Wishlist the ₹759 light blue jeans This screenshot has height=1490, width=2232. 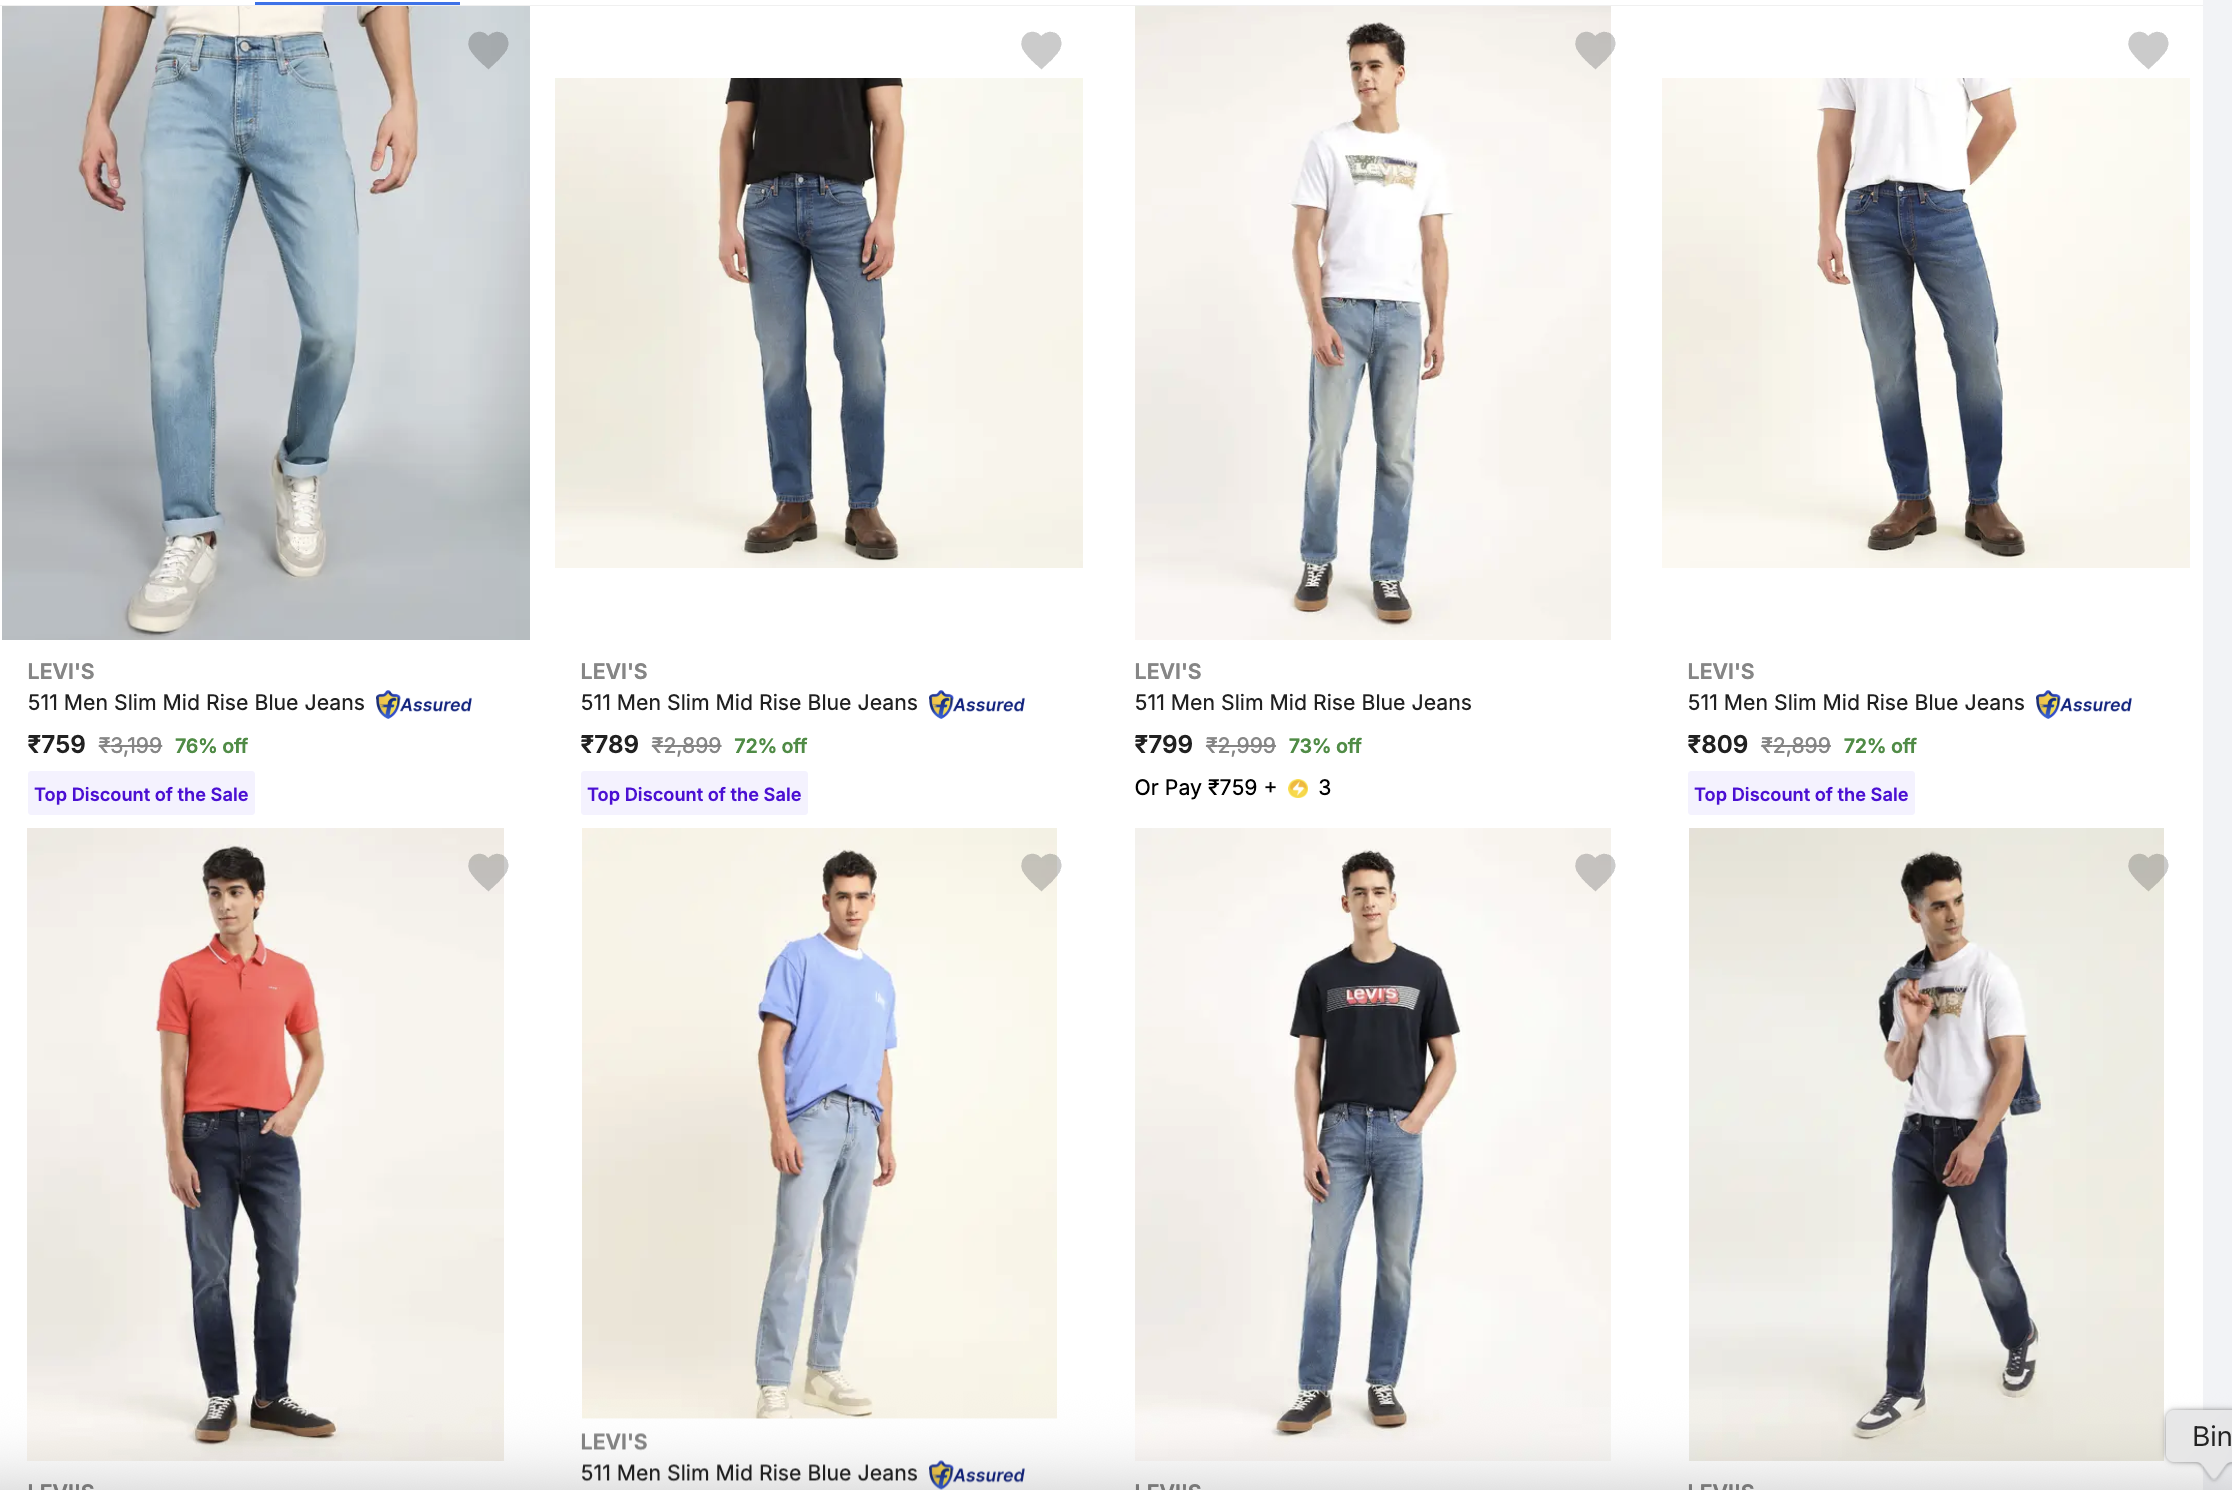(488, 49)
